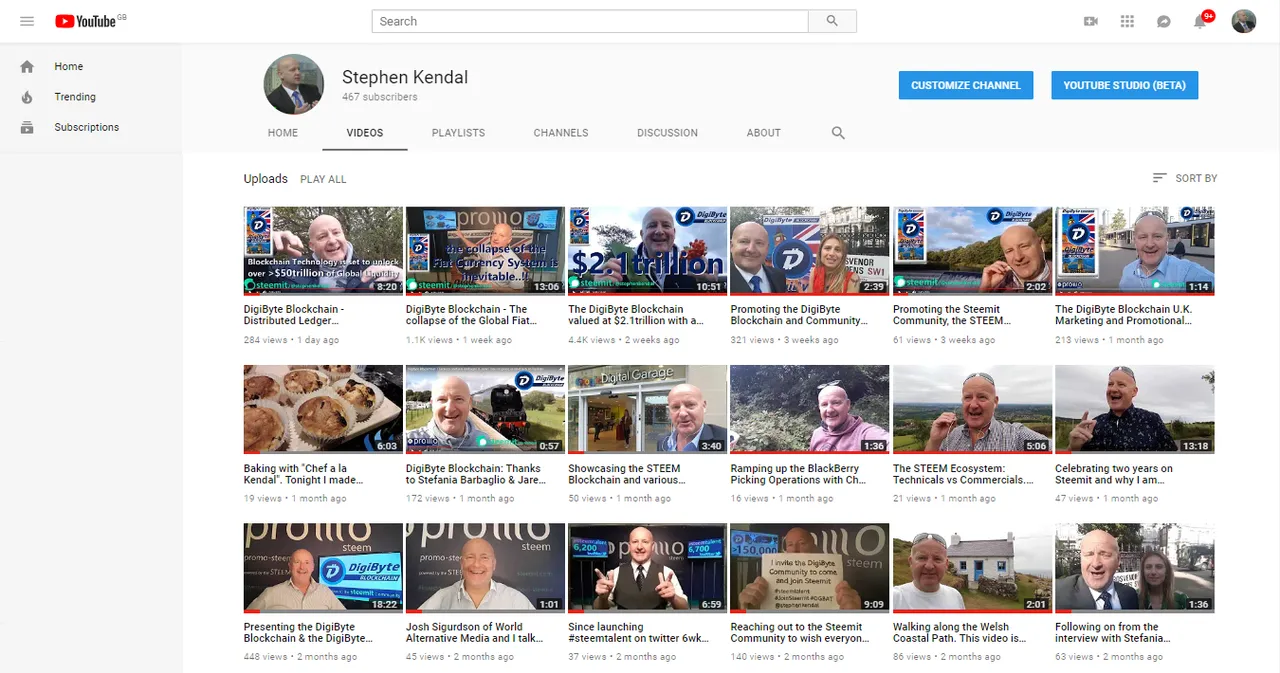Image resolution: width=1280 pixels, height=673 pixels.
Task: Open the notifications bell
Action: coord(1201,21)
